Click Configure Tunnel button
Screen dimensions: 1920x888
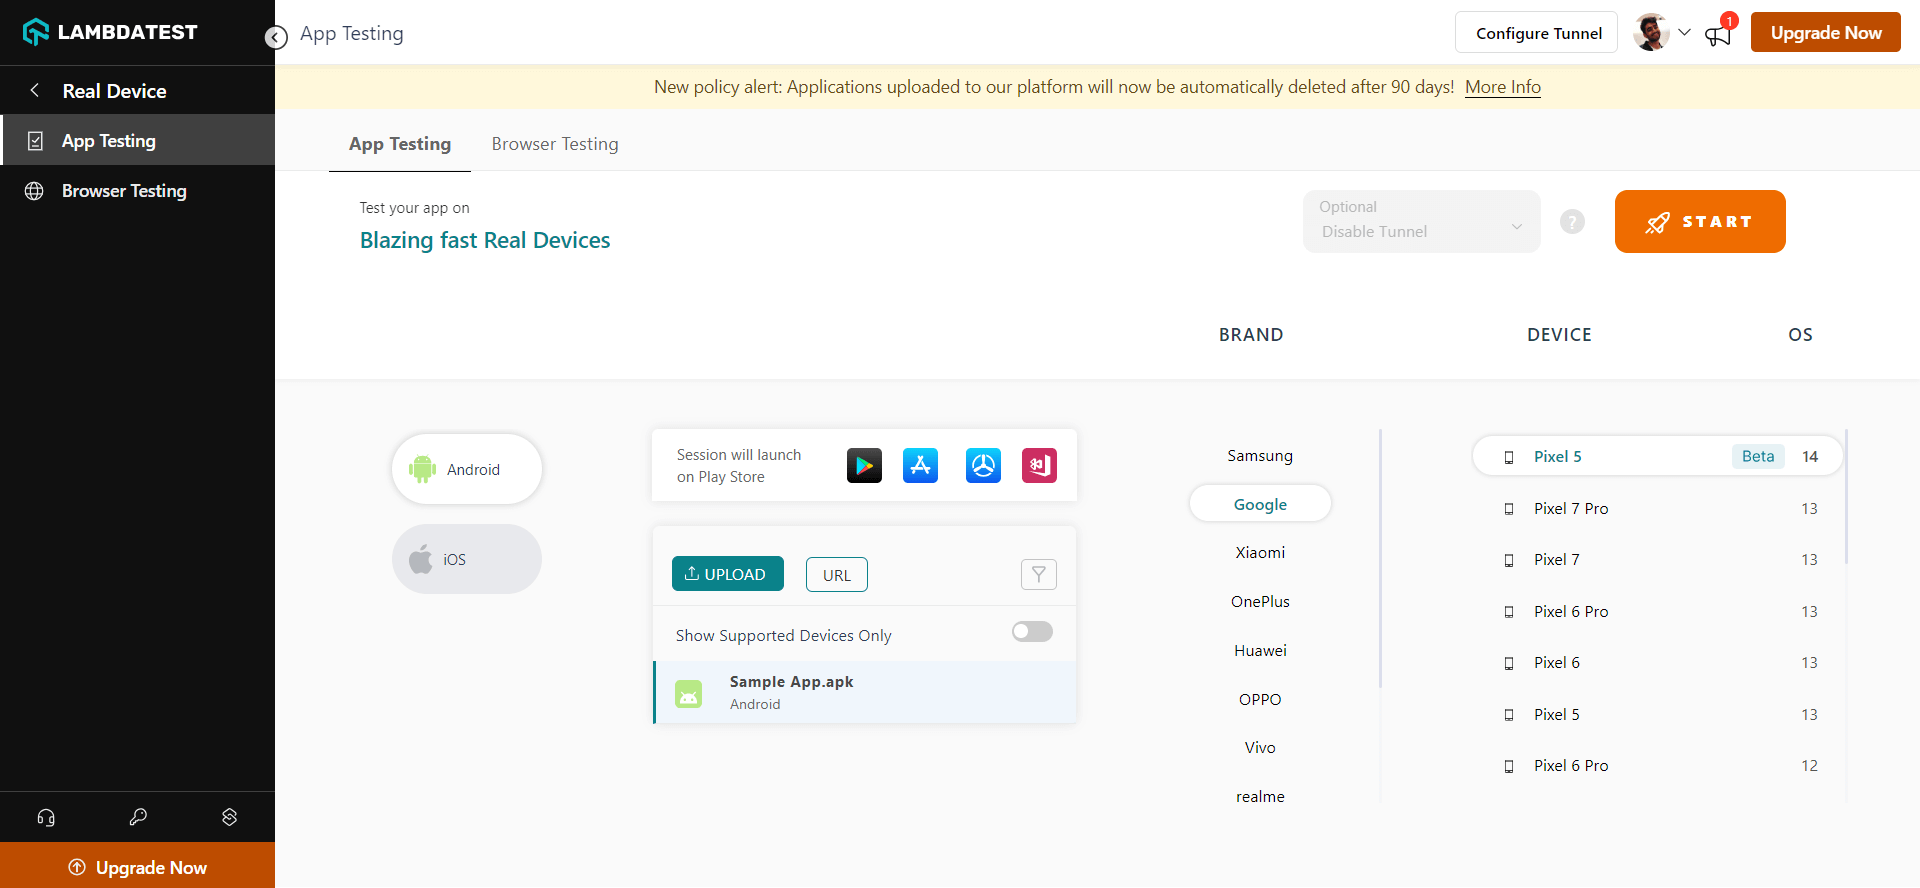pos(1536,33)
